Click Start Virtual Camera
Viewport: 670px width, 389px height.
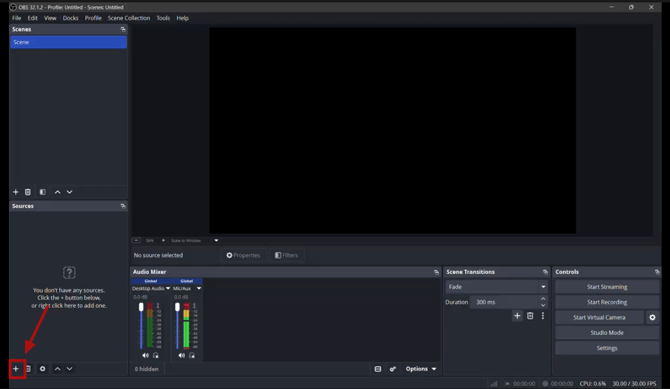(599, 317)
